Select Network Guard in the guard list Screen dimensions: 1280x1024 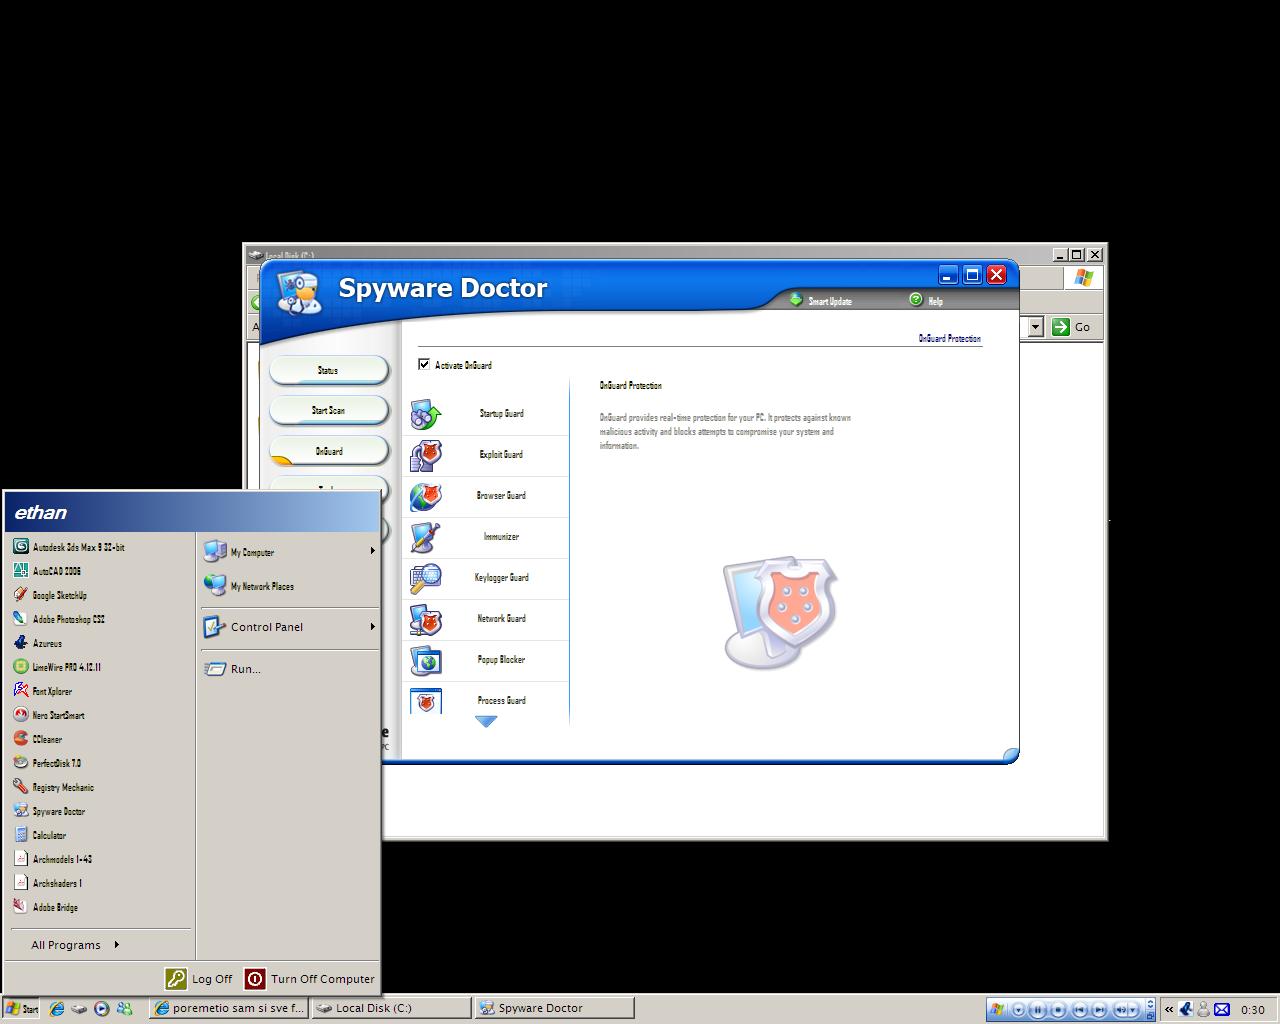coord(487,619)
